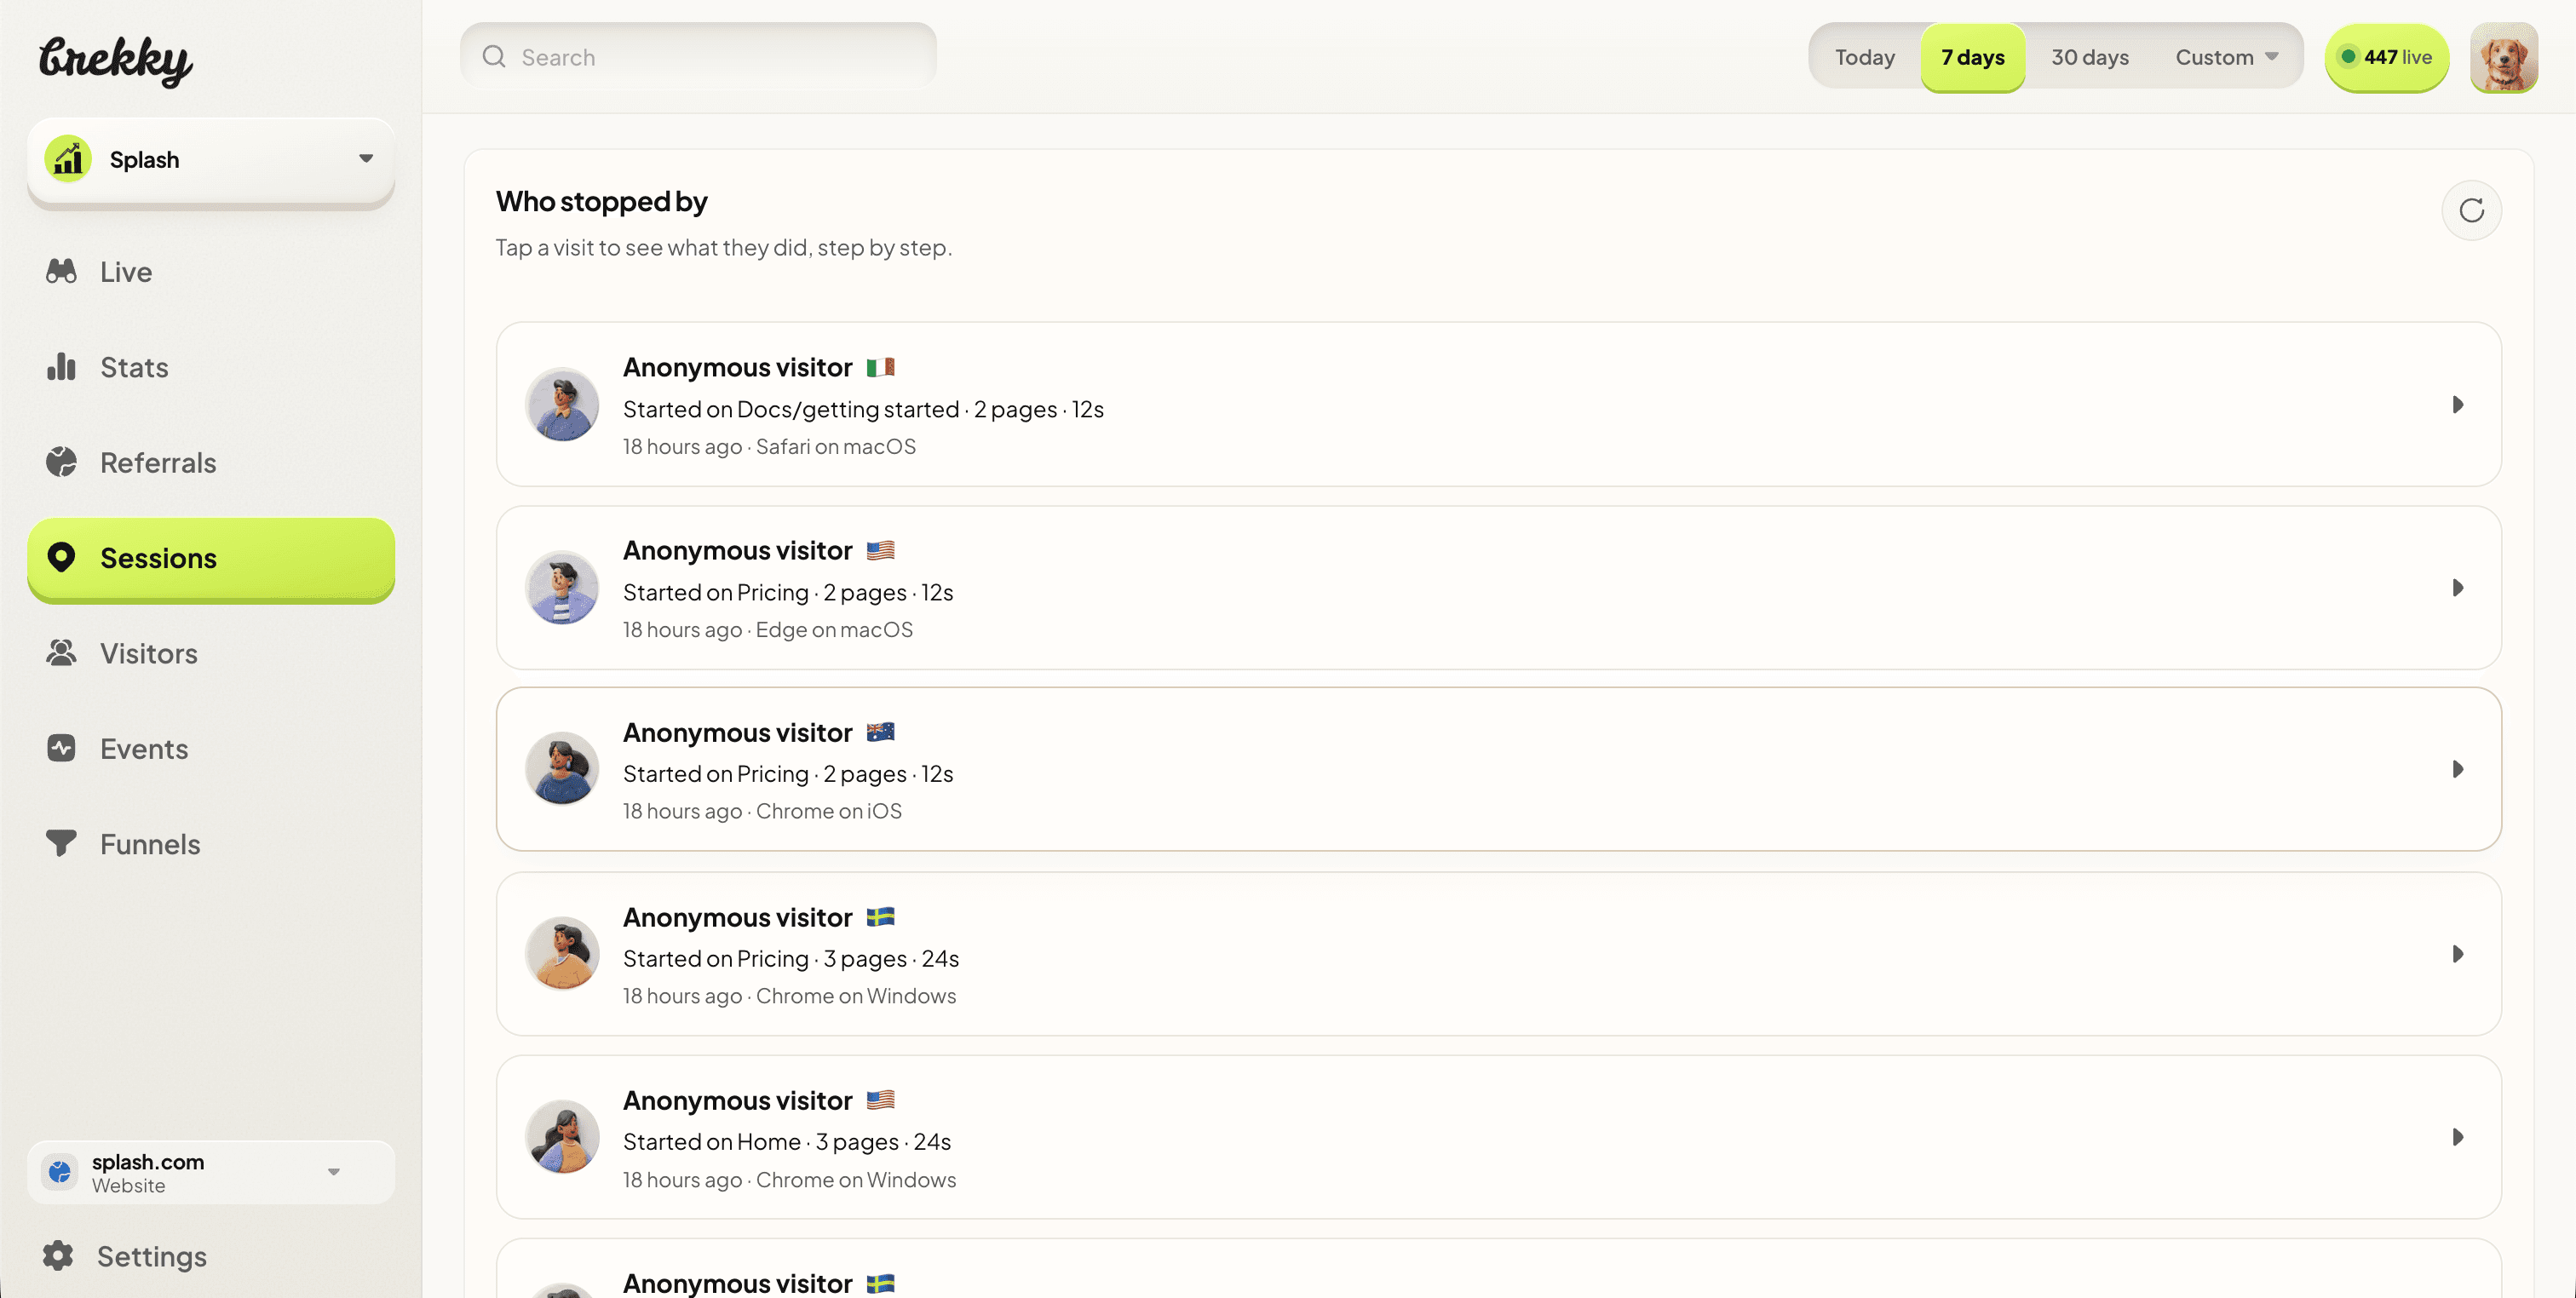Click avatar of Chrome on iOS visitor
Screen dimensions: 2576x1298
point(562,769)
